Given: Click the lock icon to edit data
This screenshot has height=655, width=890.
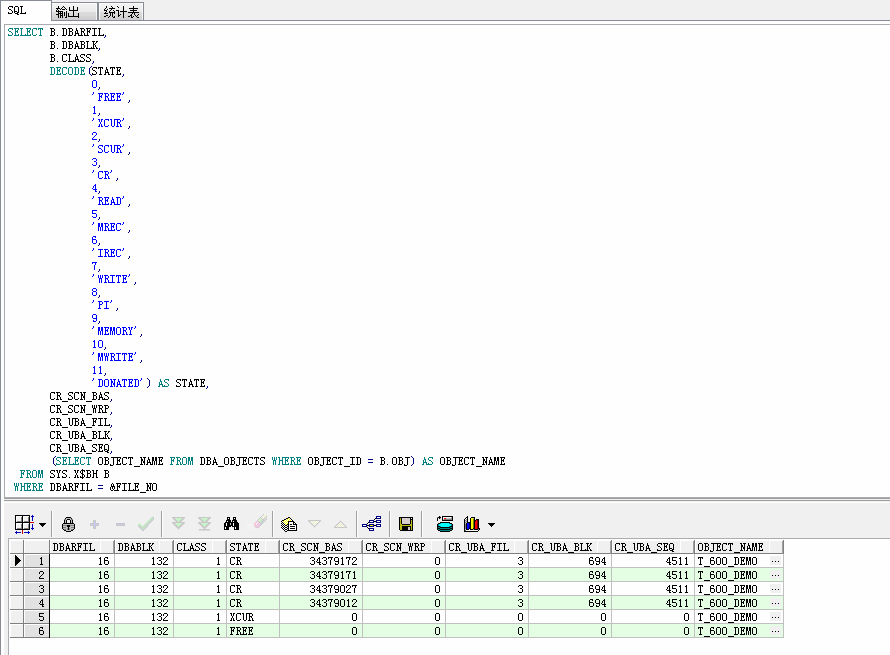Looking at the screenshot, I should (x=69, y=524).
